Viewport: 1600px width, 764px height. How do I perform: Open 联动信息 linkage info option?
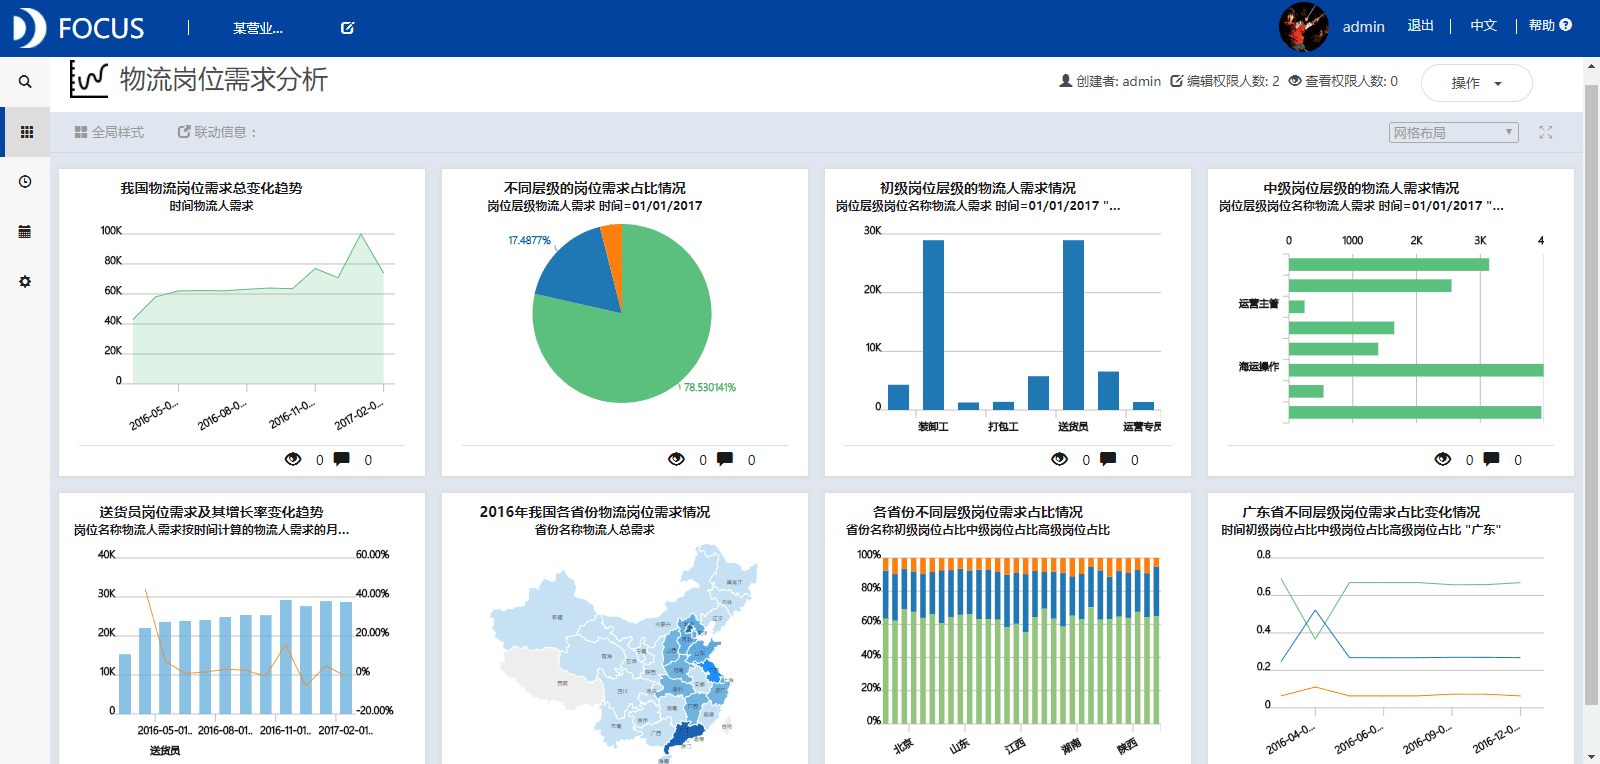[217, 132]
